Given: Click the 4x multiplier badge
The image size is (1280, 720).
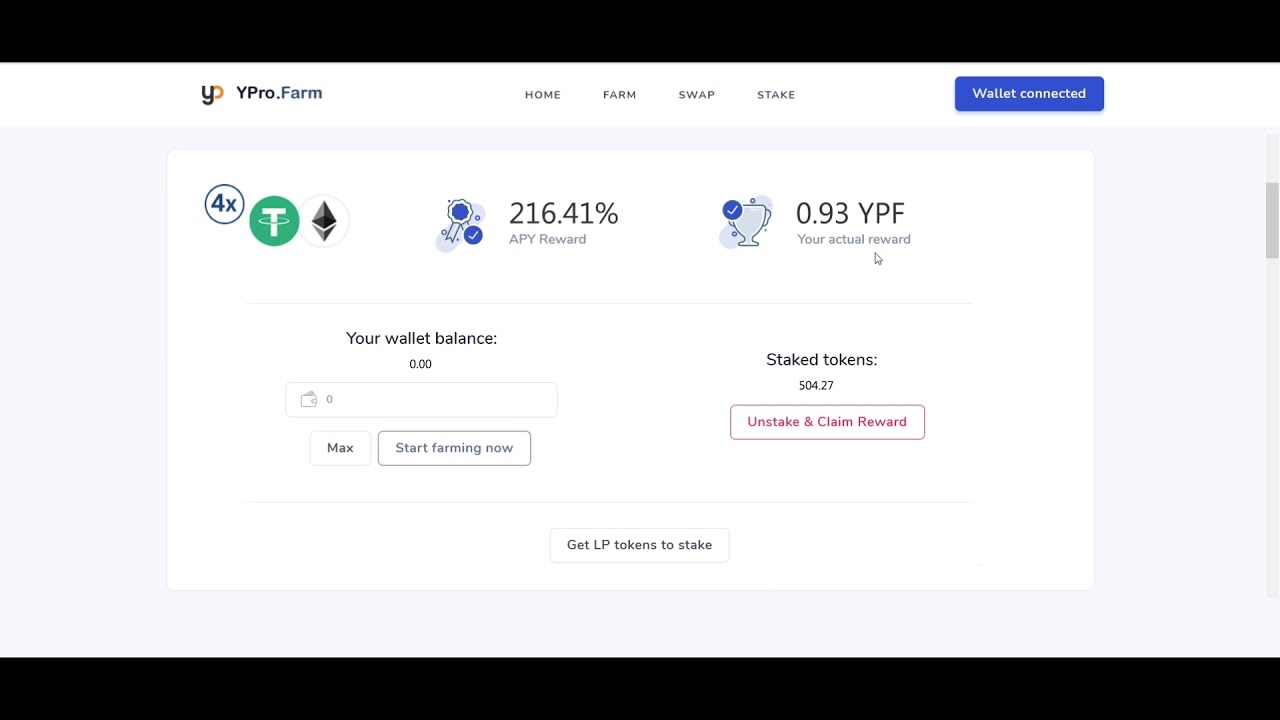Looking at the screenshot, I should pos(224,204).
